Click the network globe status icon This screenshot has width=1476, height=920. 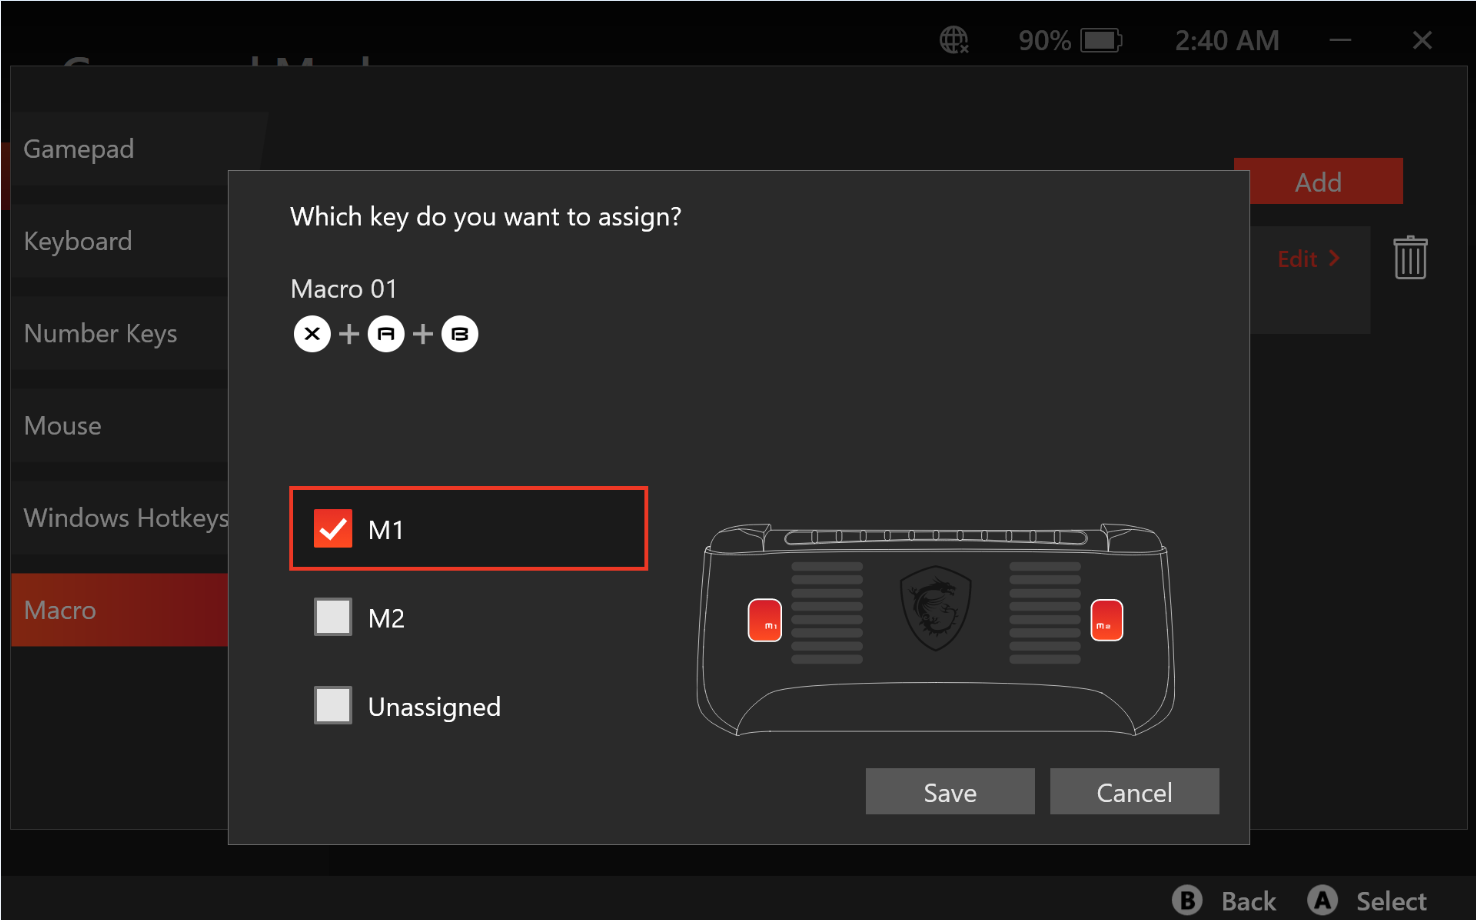click(954, 40)
